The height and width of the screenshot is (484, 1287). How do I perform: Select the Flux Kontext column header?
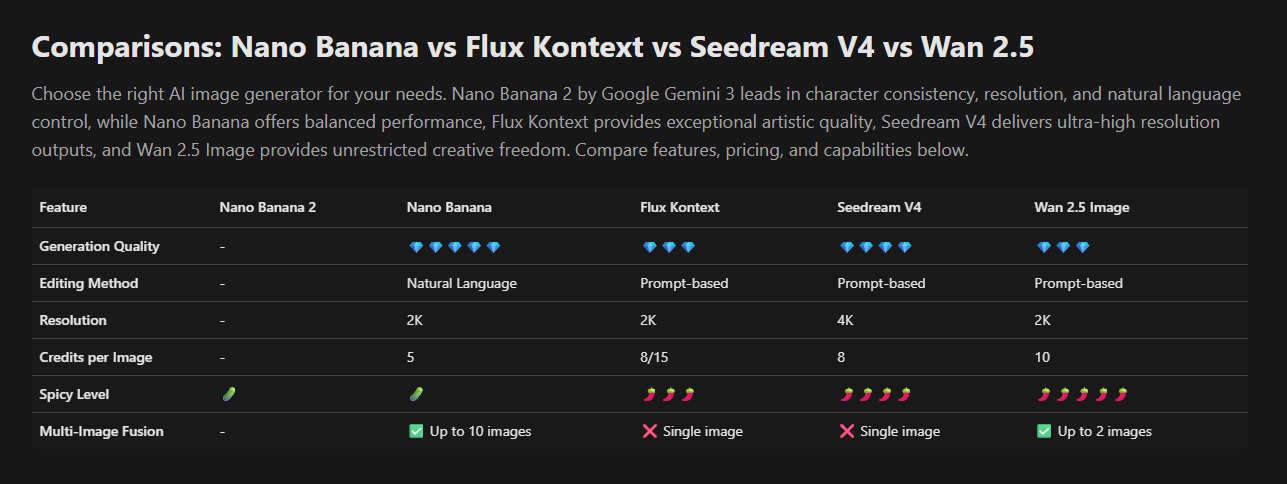click(679, 208)
